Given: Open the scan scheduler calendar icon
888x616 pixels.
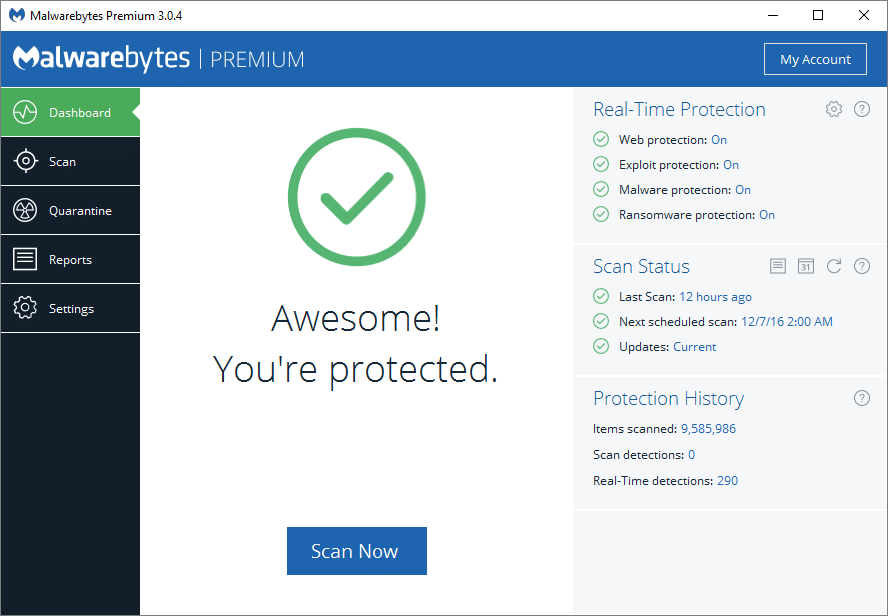Looking at the screenshot, I should [806, 266].
